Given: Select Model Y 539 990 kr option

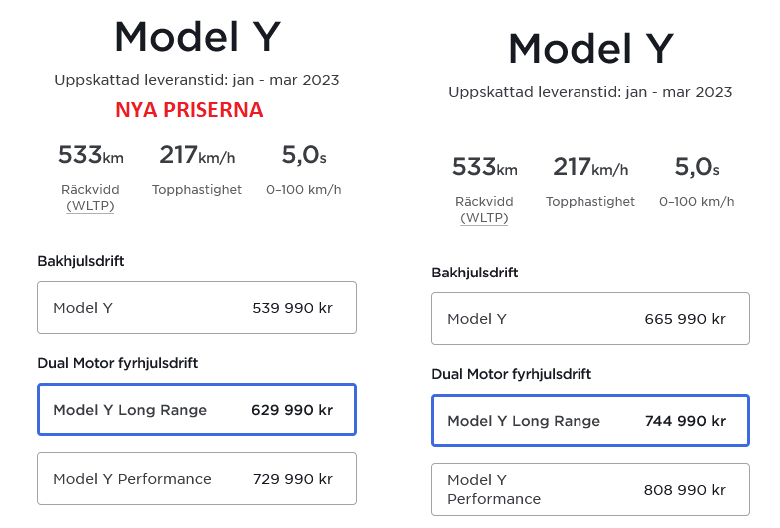Looking at the screenshot, I should point(197,308).
